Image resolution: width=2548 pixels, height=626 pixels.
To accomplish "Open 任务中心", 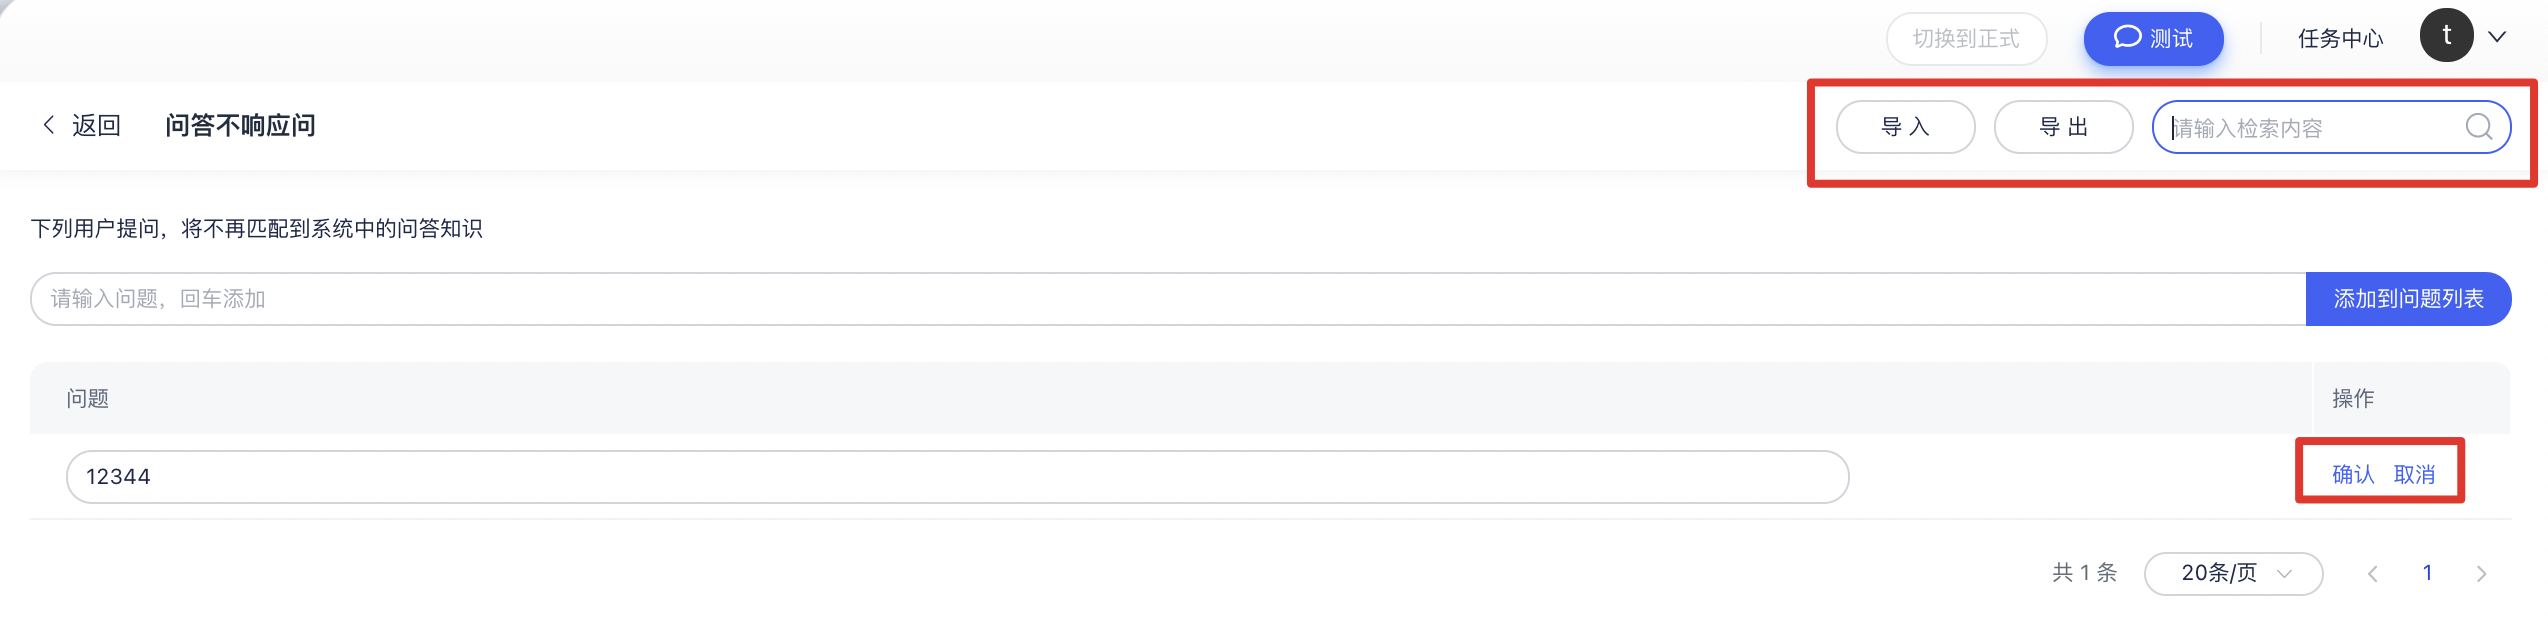I will click(x=2340, y=39).
